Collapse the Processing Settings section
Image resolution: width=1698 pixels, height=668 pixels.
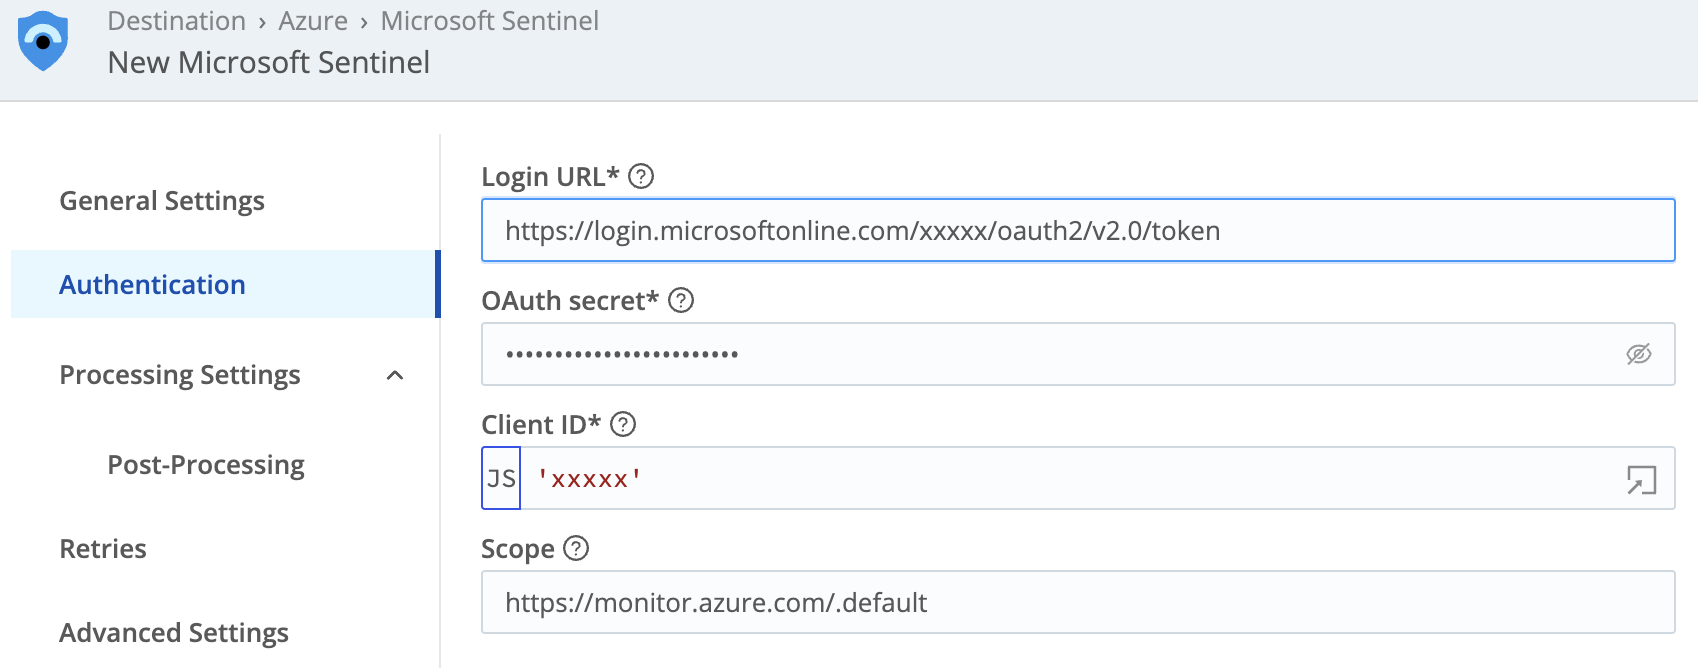[x=395, y=375]
